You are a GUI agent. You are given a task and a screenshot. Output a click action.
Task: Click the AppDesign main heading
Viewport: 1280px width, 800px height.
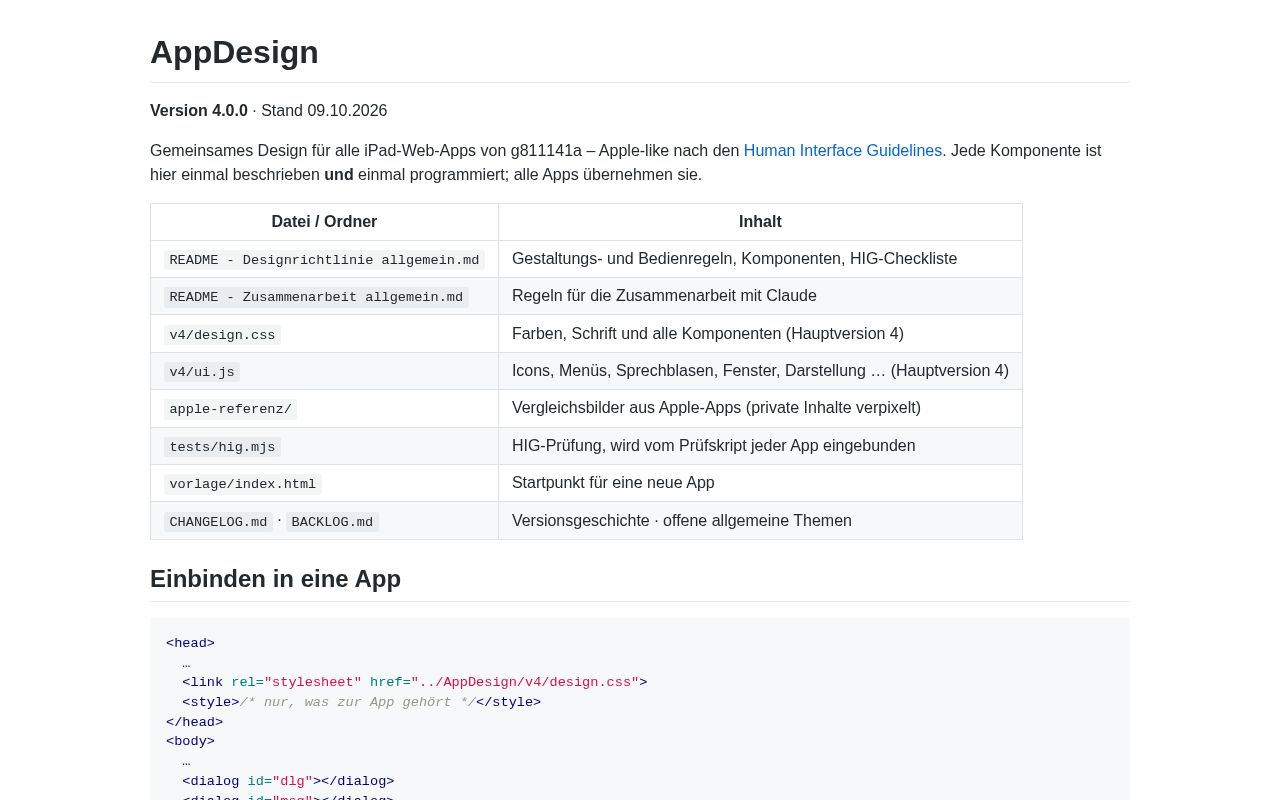tap(234, 52)
